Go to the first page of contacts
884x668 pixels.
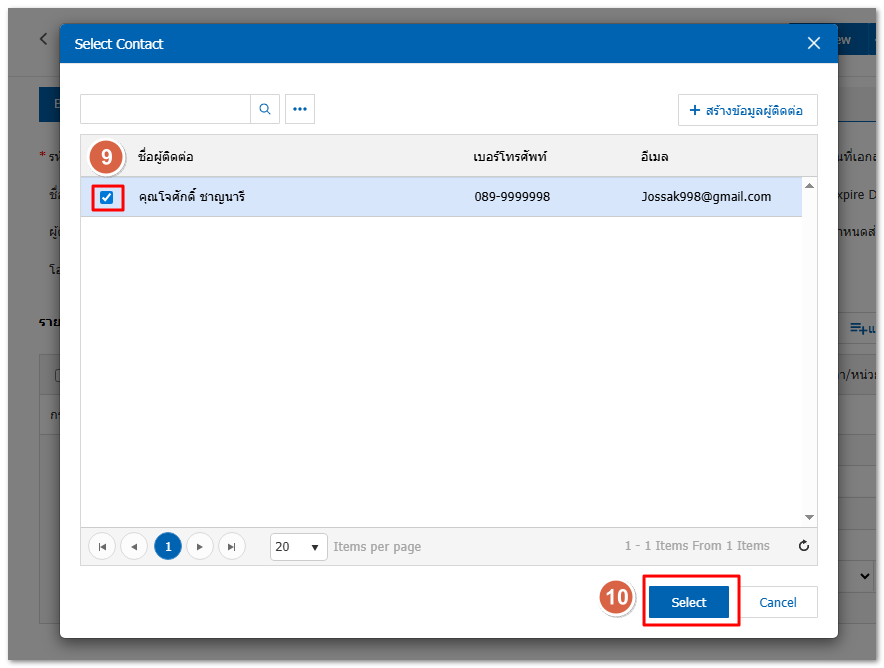102,546
